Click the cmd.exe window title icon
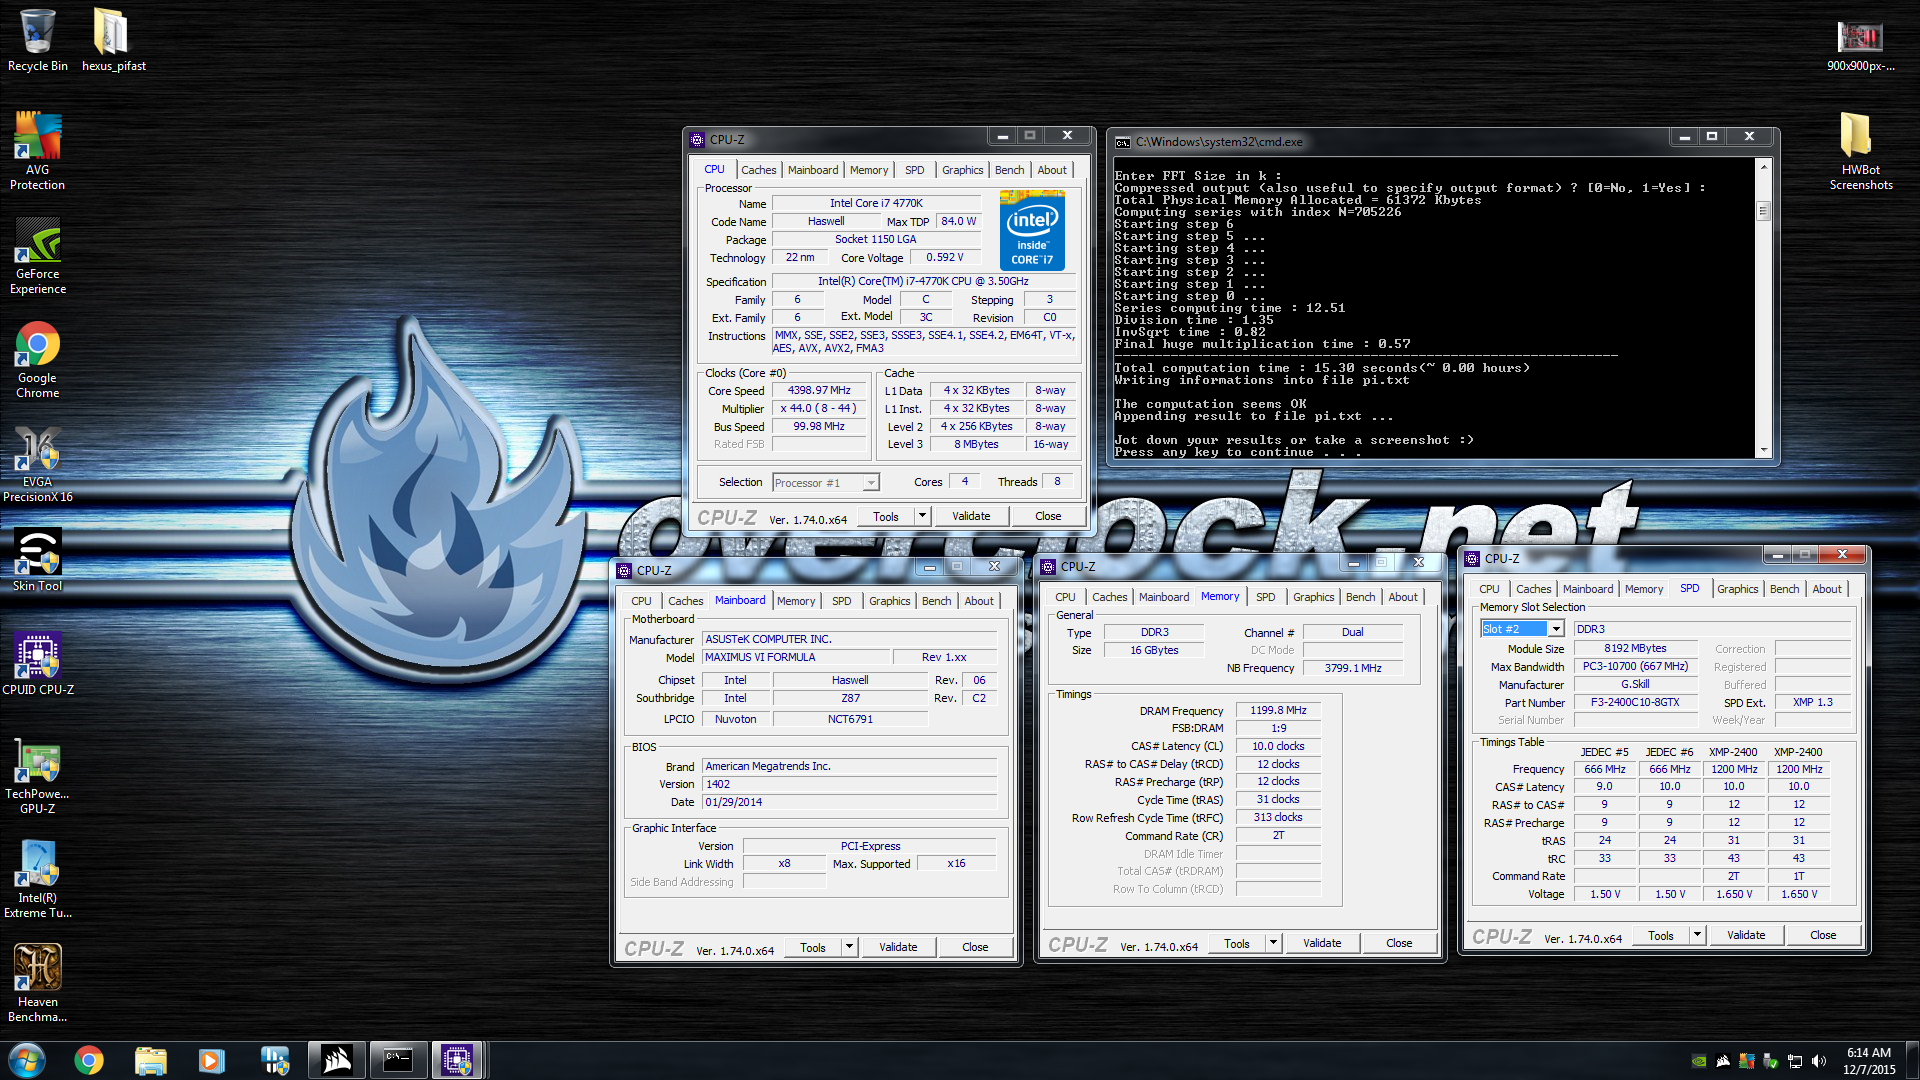 1123,142
